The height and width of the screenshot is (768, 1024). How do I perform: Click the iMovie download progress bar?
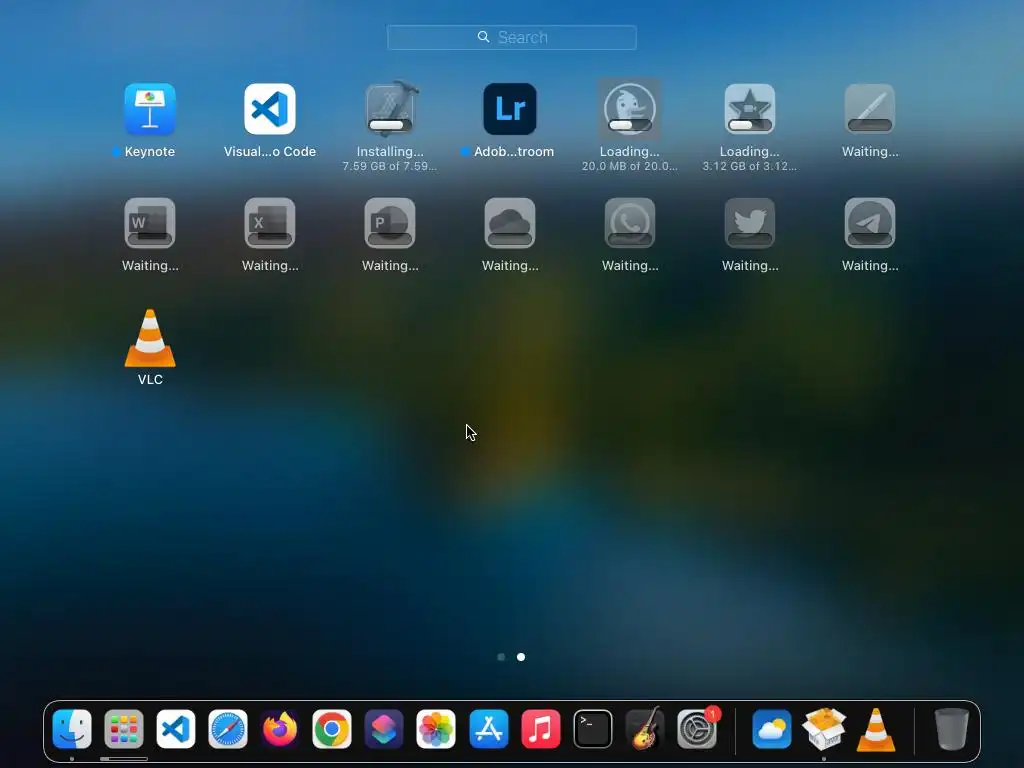point(750,125)
